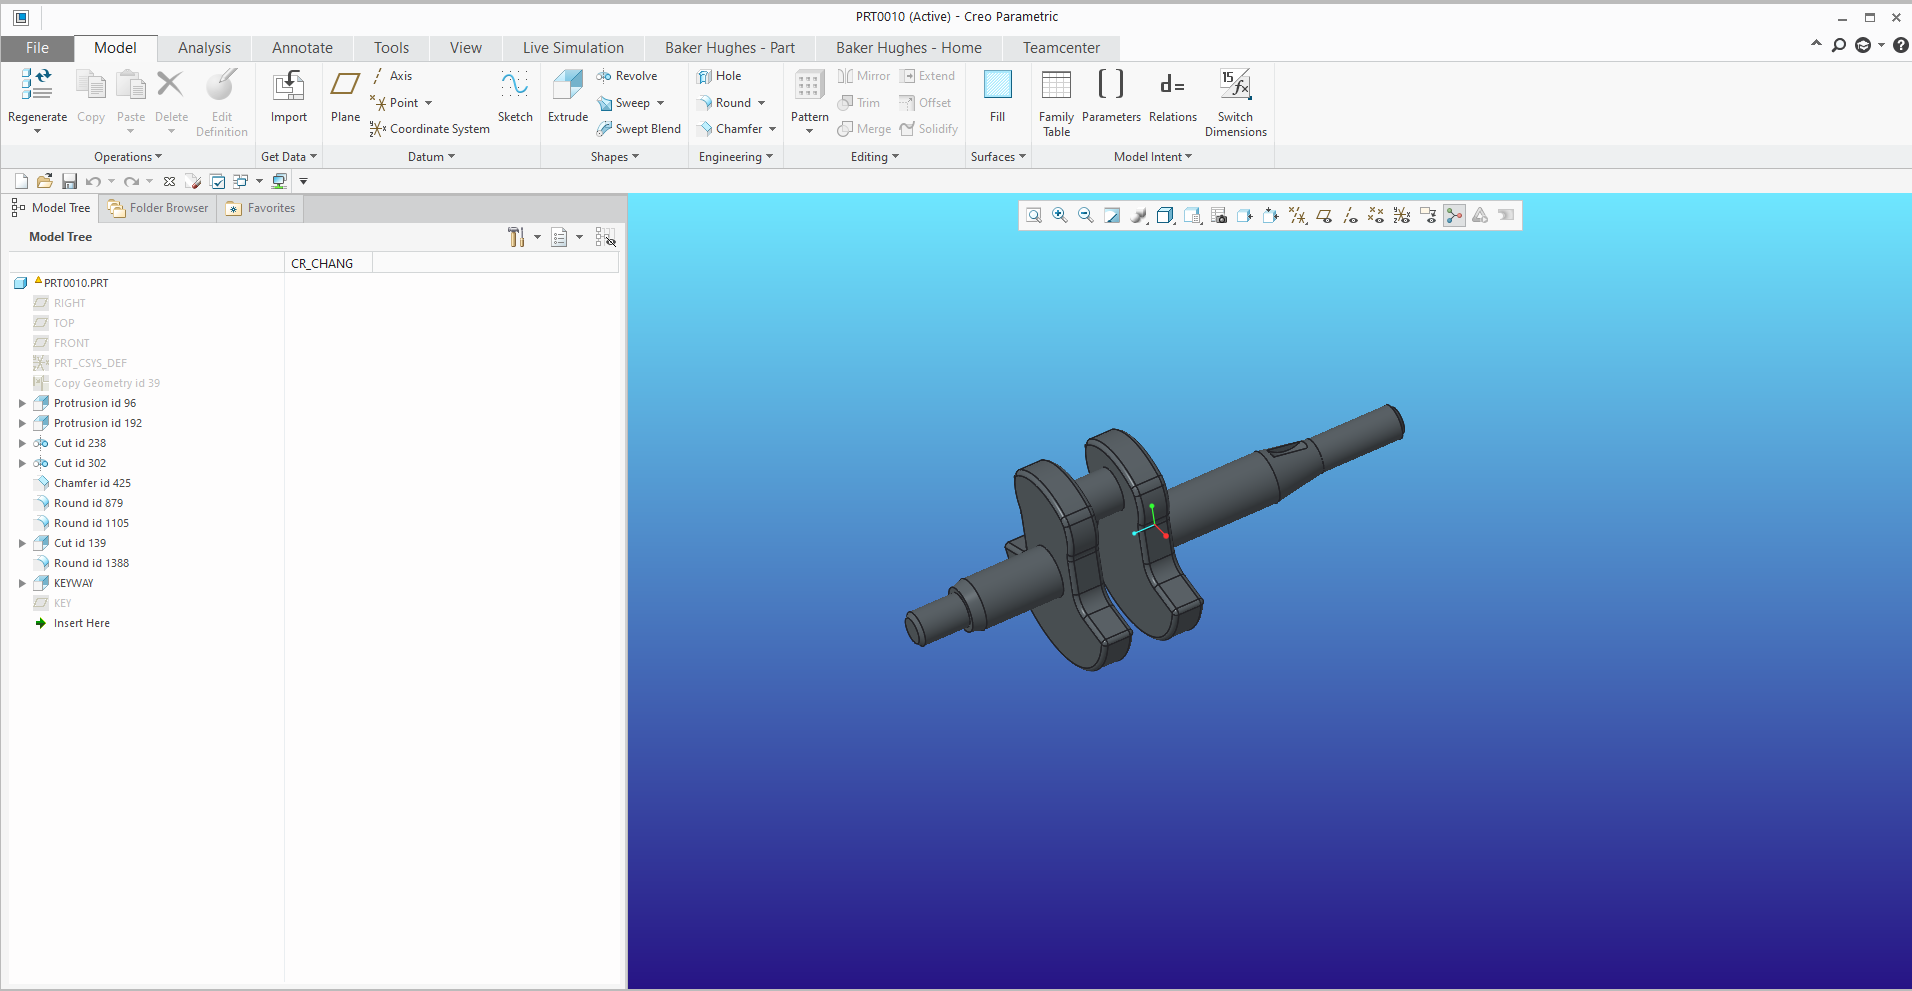
Task: Click the Regenerate button
Action: 37,95
